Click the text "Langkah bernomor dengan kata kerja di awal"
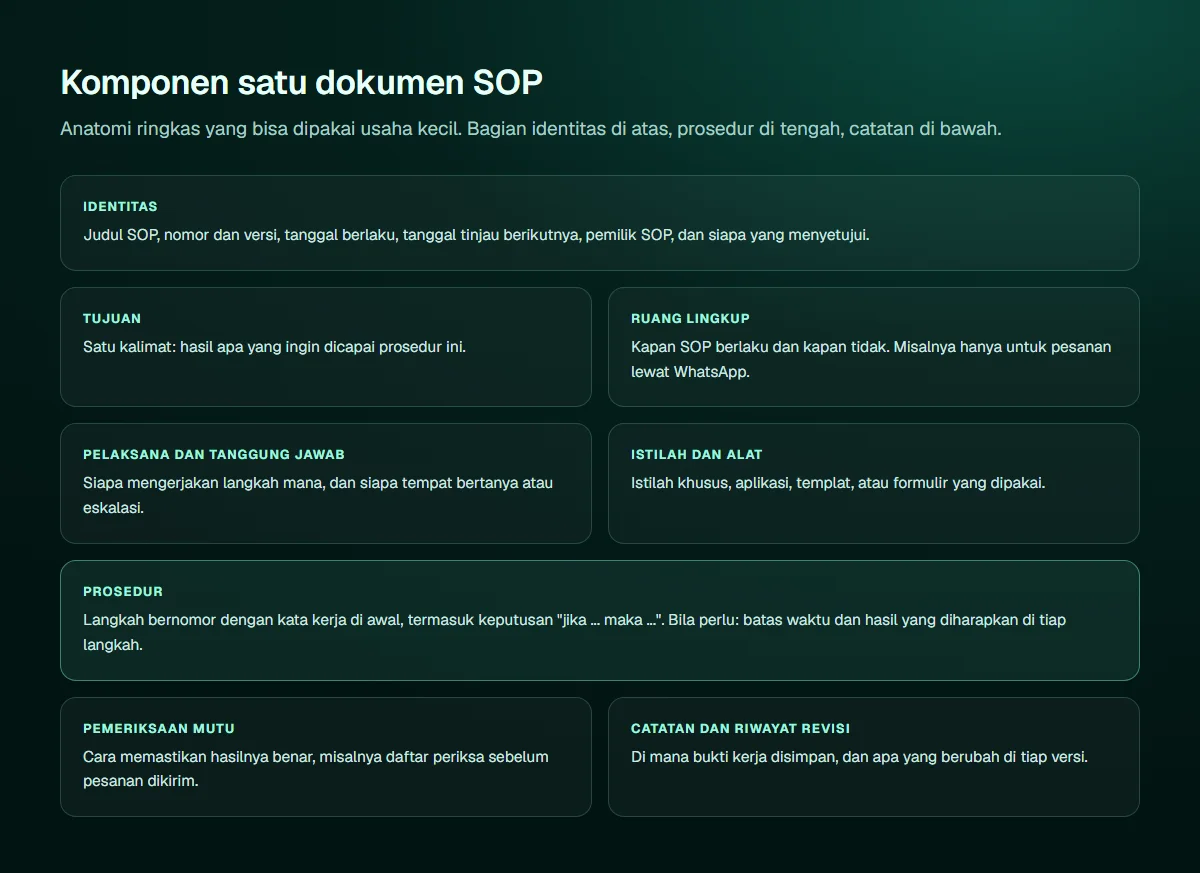The width and height of the screenshot is (1200, 873). pos(240,620)
